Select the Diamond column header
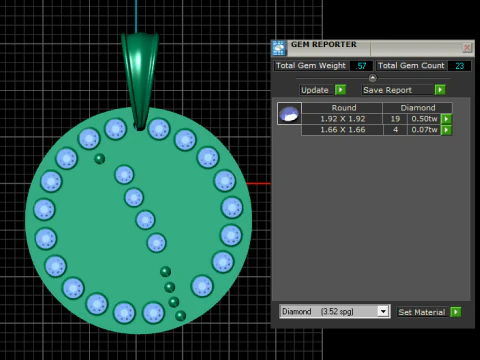The height and width of the screenshot is (360, 480). [x=418, y=108]
